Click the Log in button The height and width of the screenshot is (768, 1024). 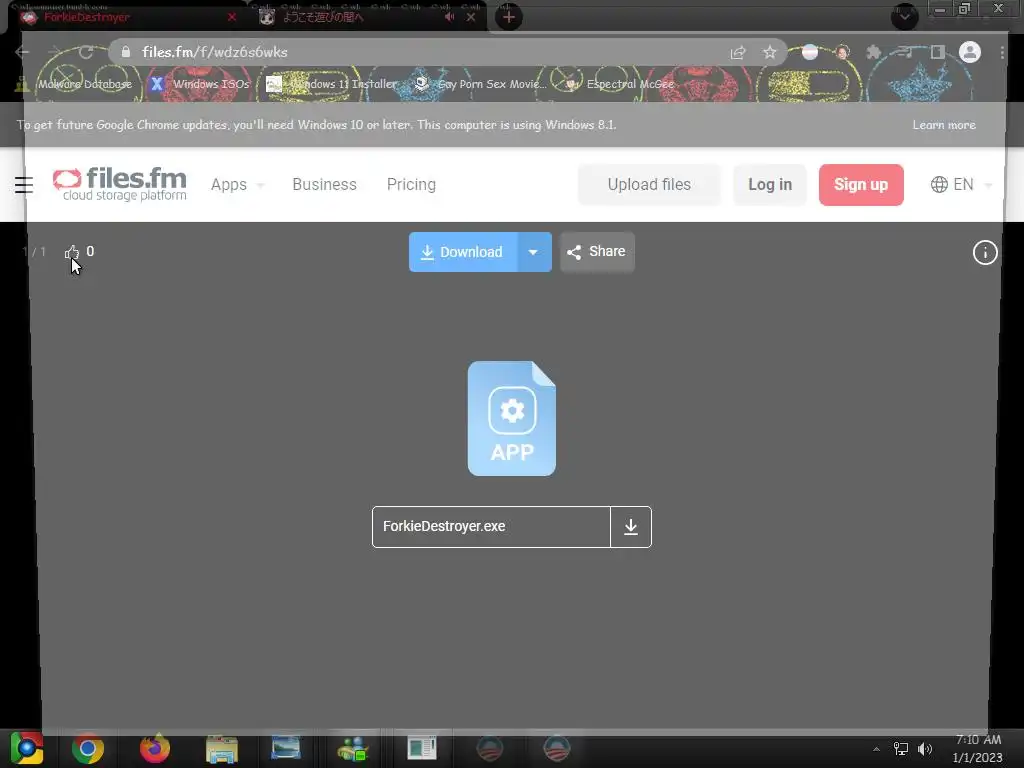(770, 185)
